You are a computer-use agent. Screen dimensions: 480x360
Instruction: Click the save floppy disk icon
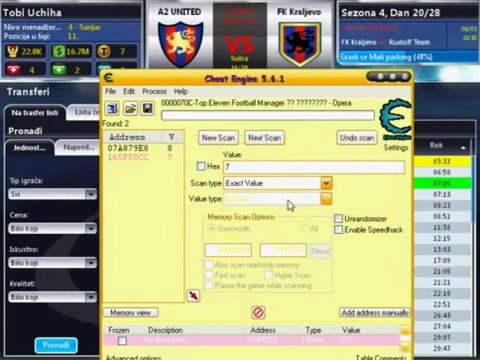(x=148, y=108)
